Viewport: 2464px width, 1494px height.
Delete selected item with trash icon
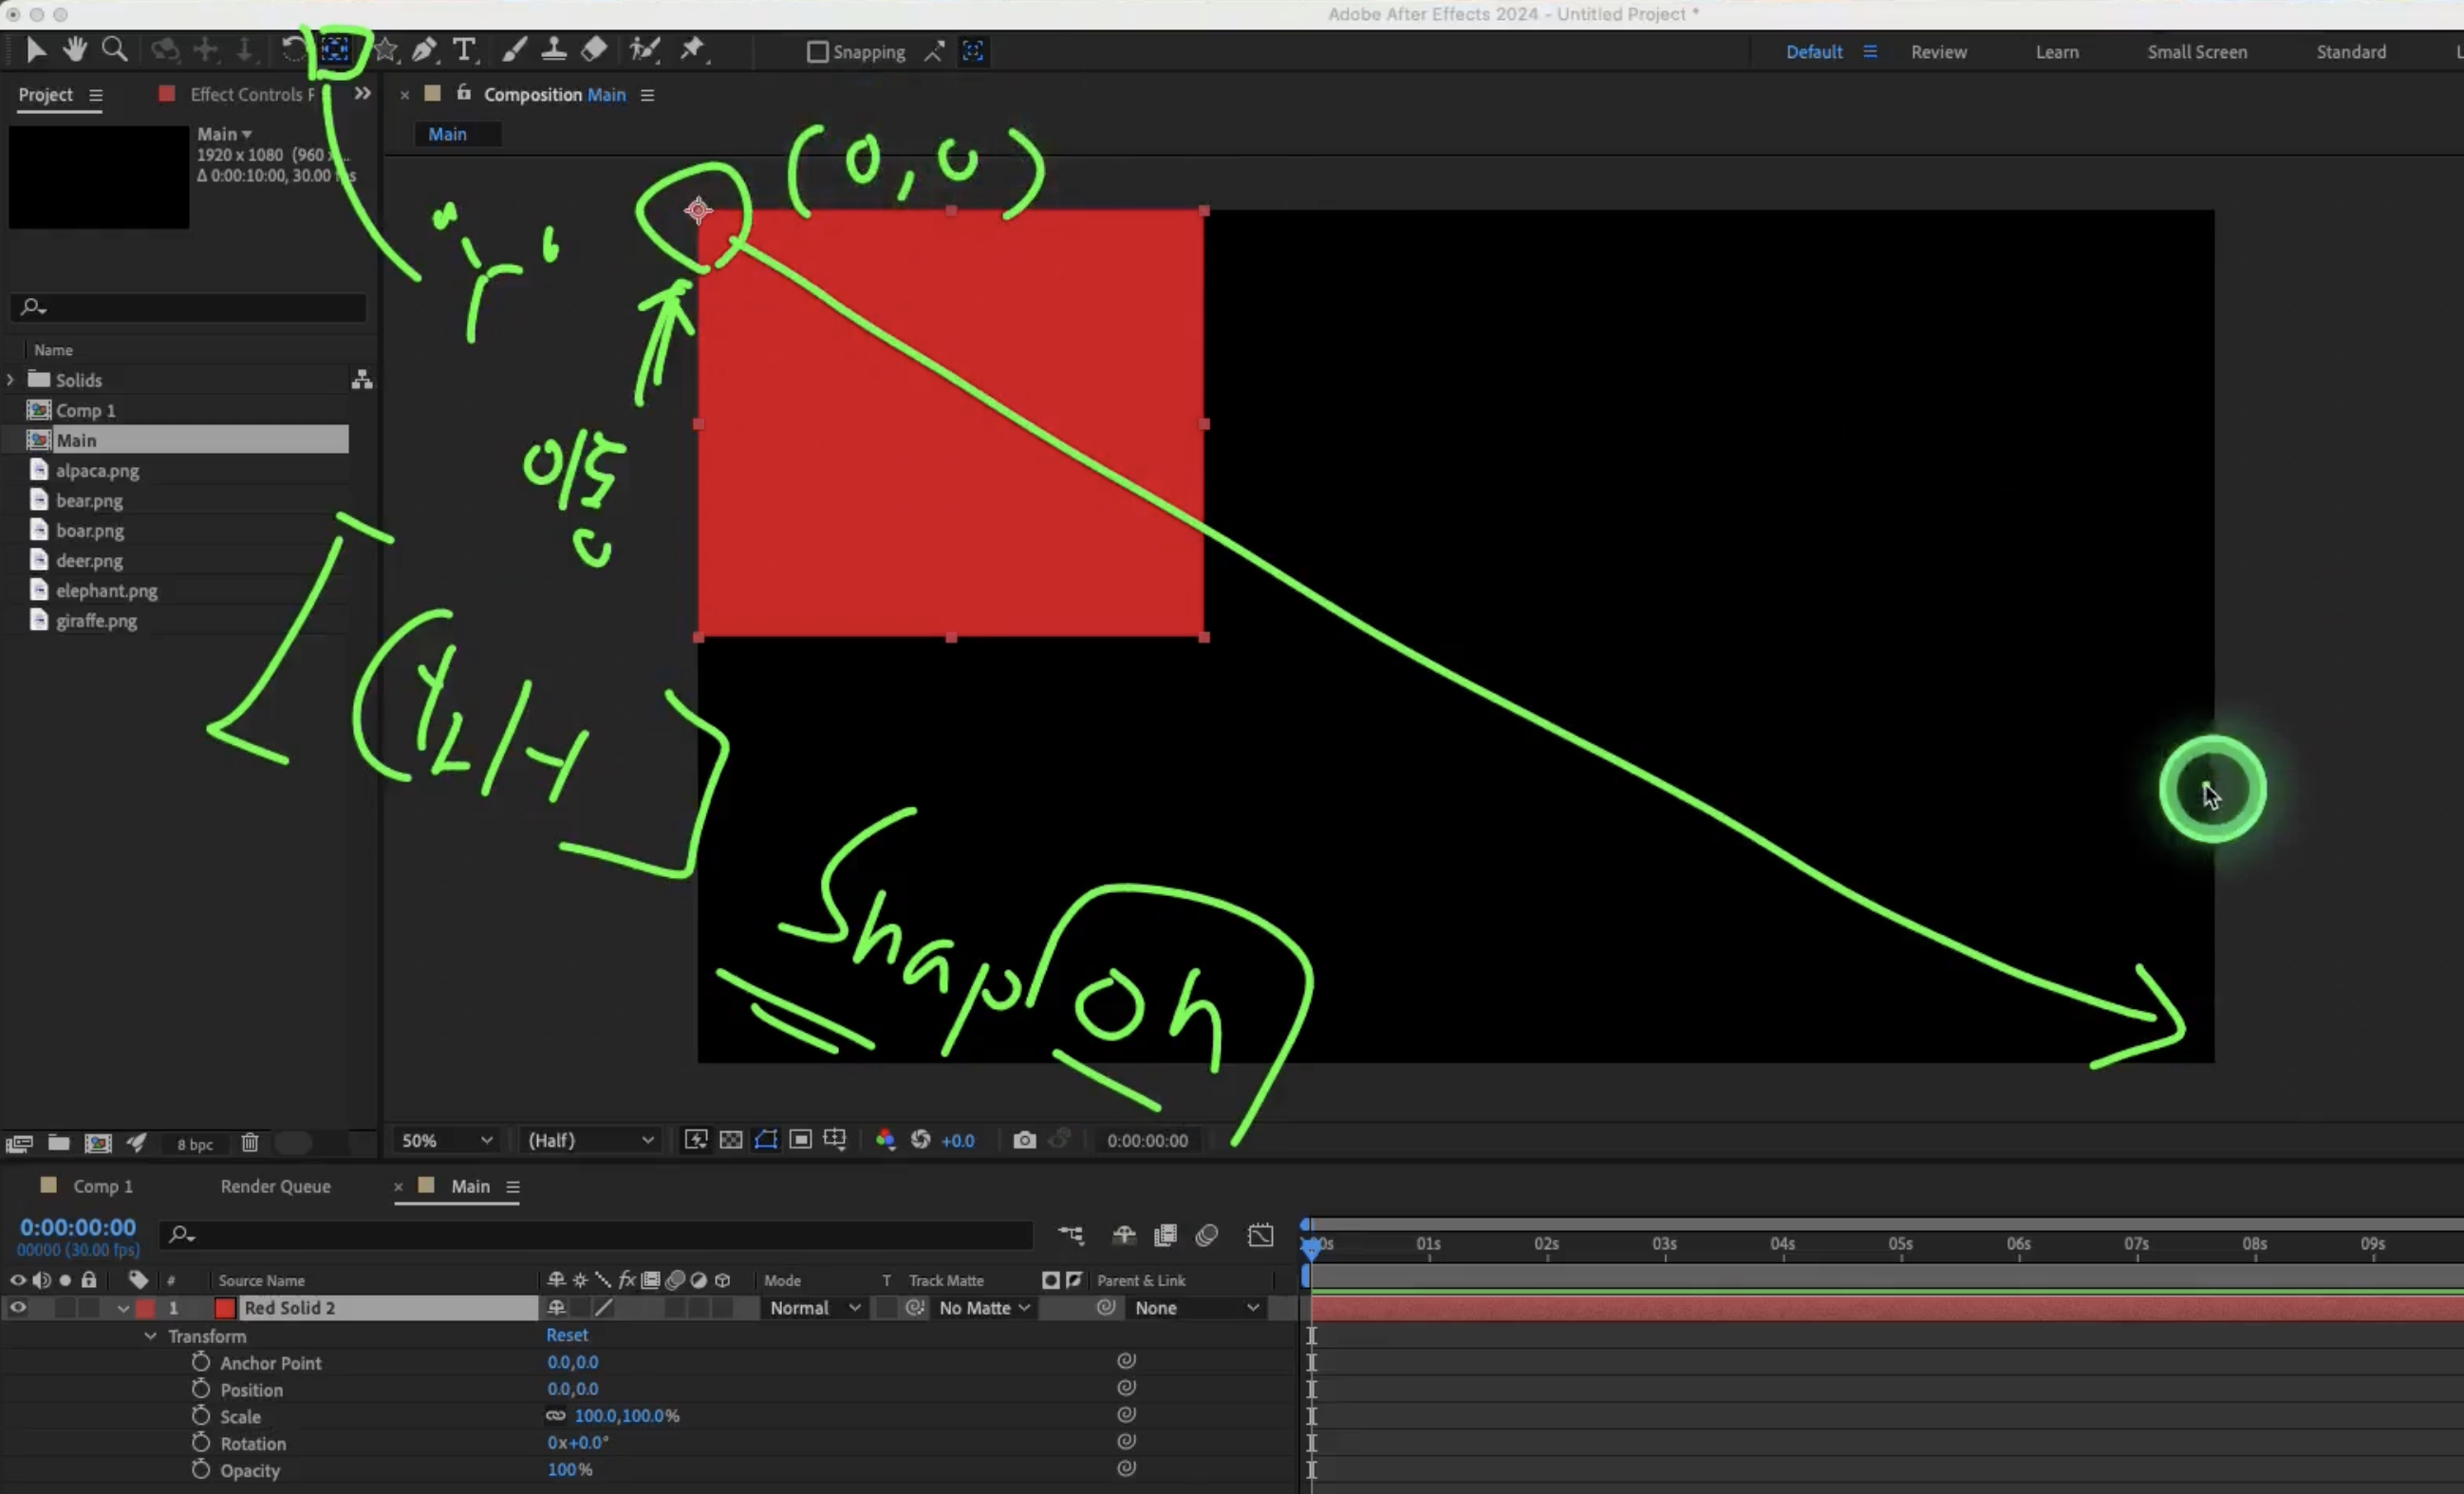(x=250, y=1142)
